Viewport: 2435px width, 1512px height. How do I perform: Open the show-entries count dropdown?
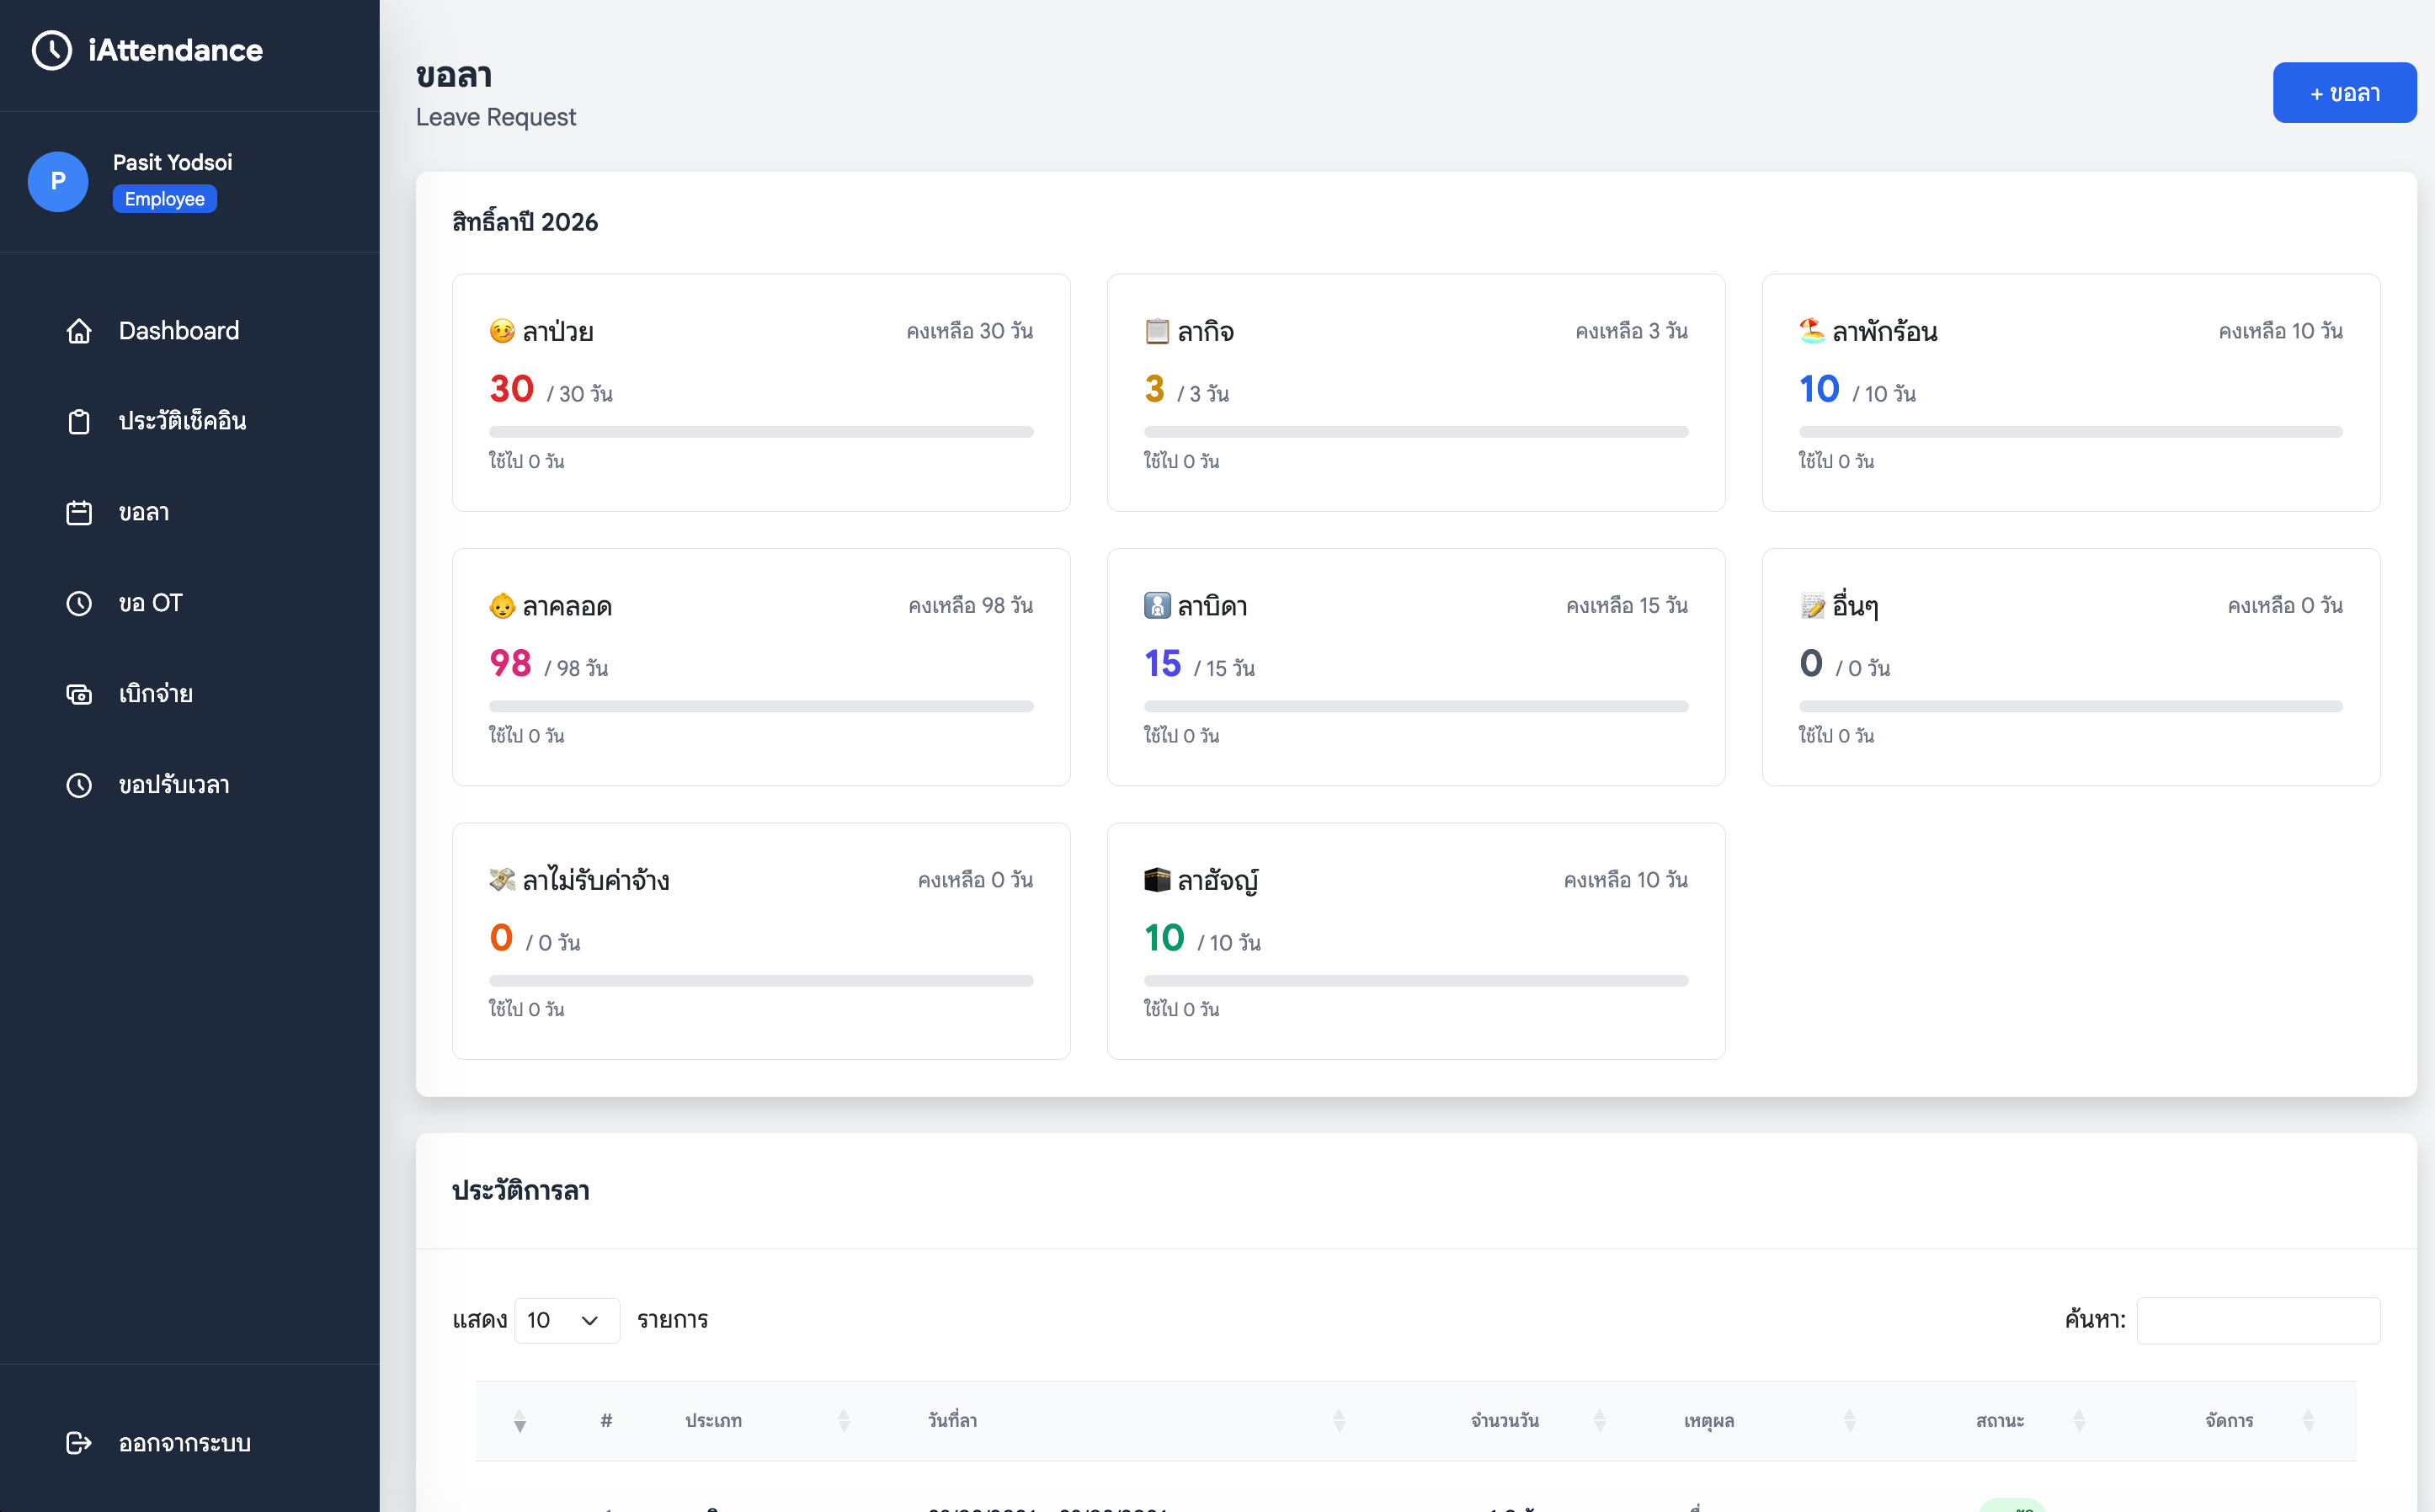566,1320
